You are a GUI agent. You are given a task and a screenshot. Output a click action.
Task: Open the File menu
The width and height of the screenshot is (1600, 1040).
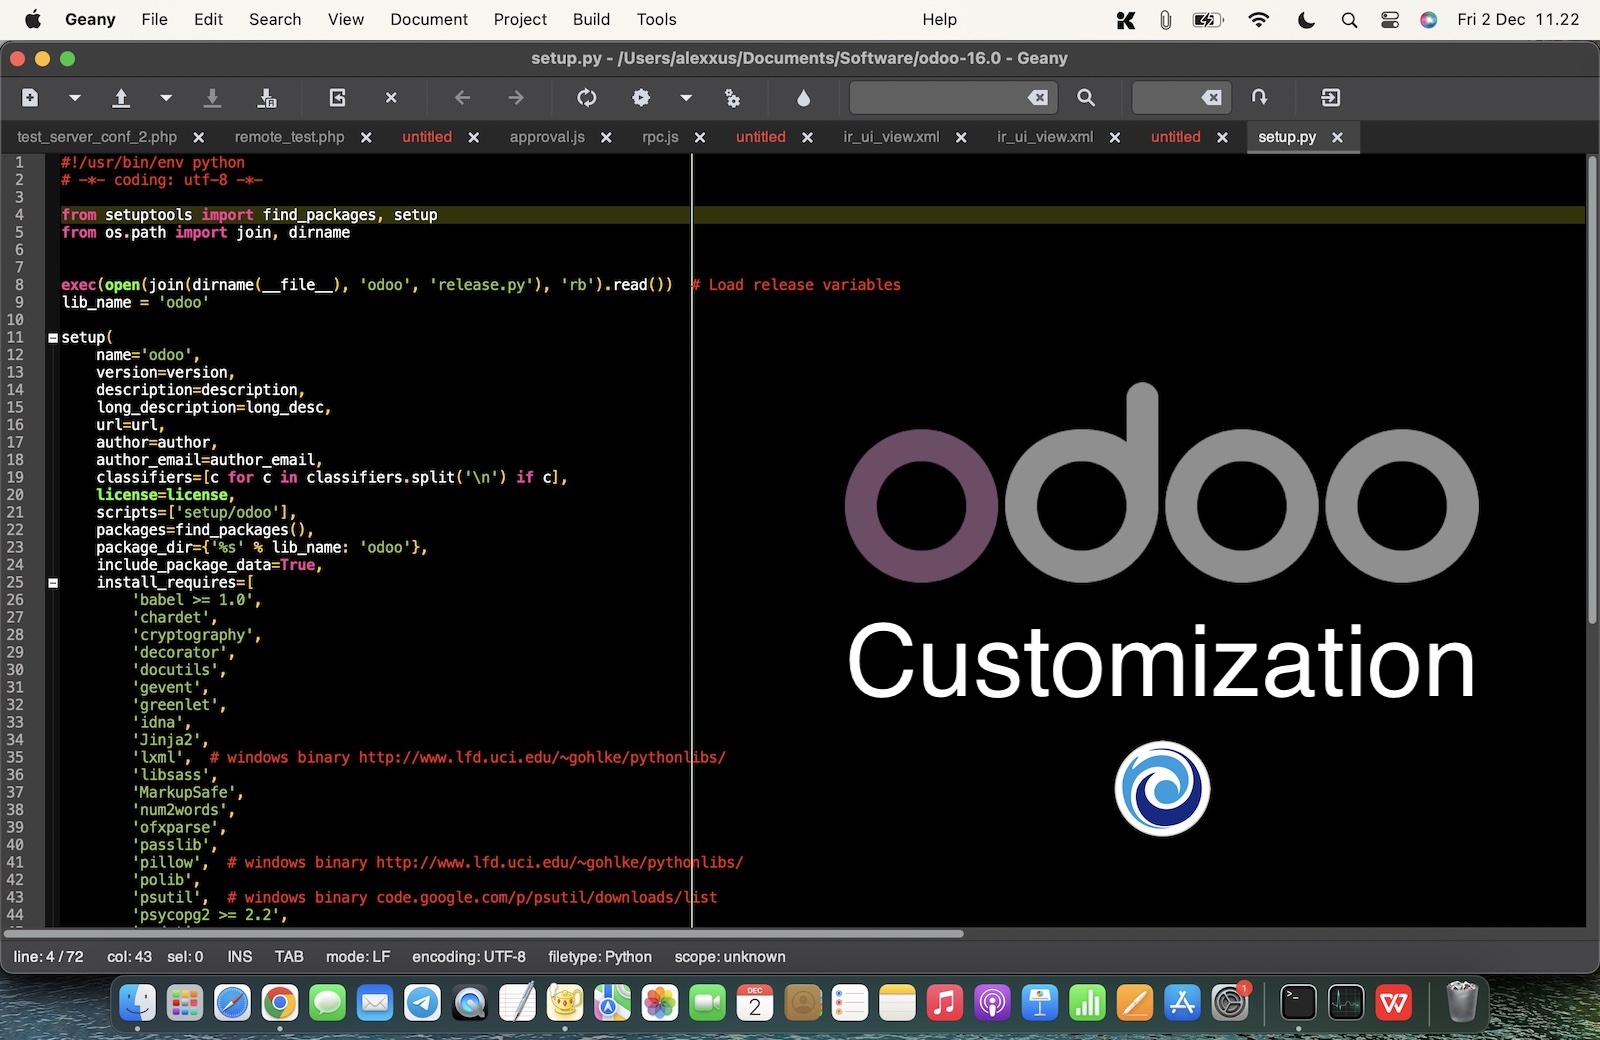154,19
